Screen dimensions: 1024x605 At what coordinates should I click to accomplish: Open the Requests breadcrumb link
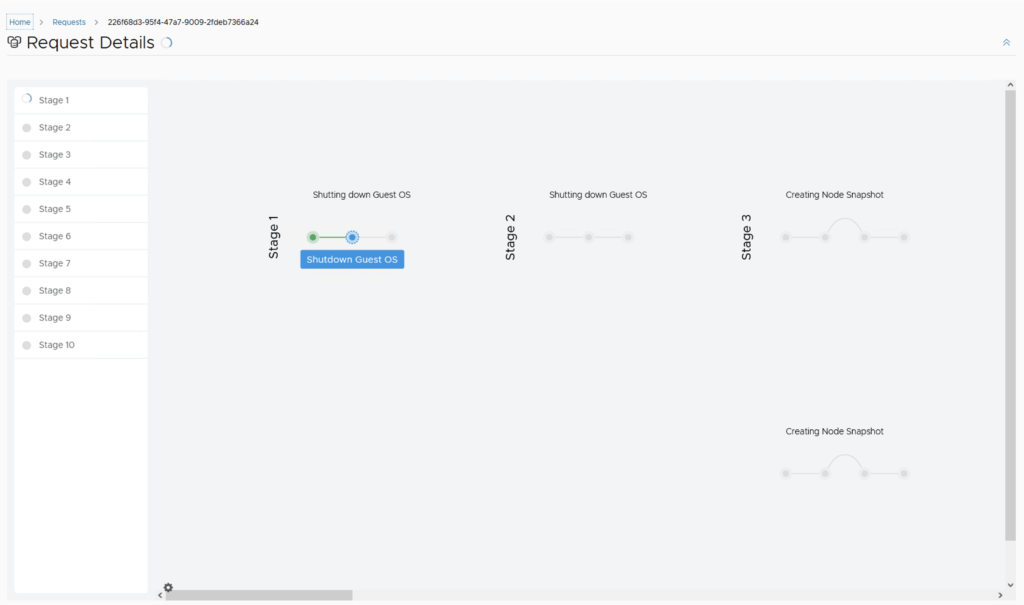point(69,22)
